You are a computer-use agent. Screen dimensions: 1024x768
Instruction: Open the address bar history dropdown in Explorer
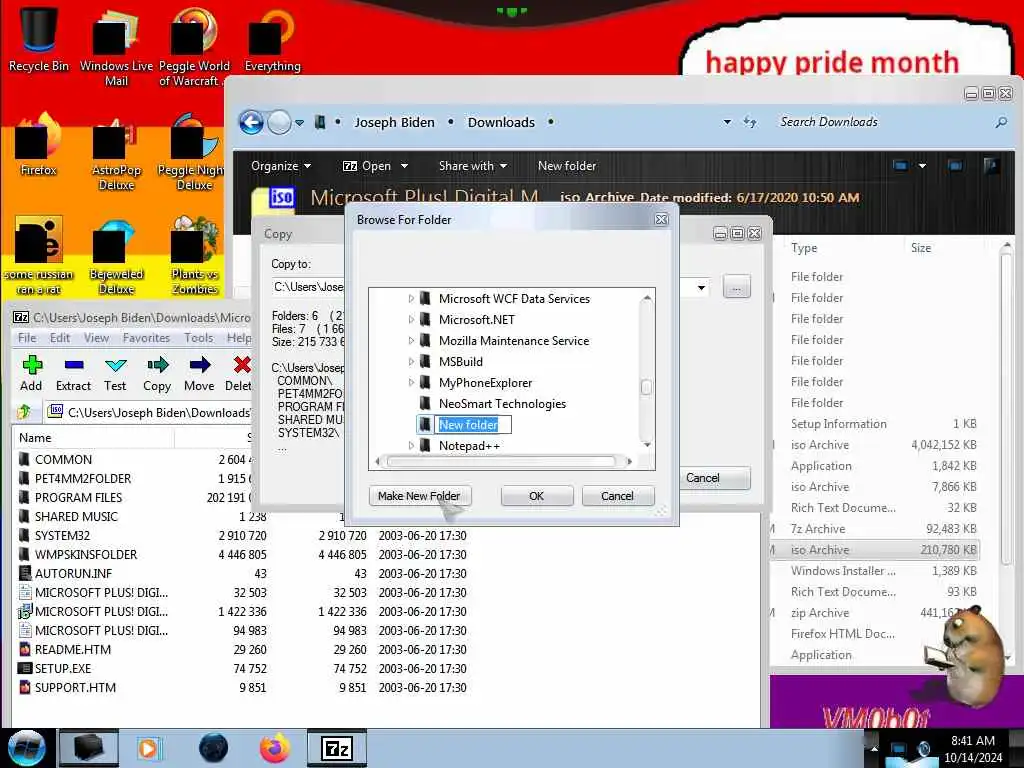727,122
